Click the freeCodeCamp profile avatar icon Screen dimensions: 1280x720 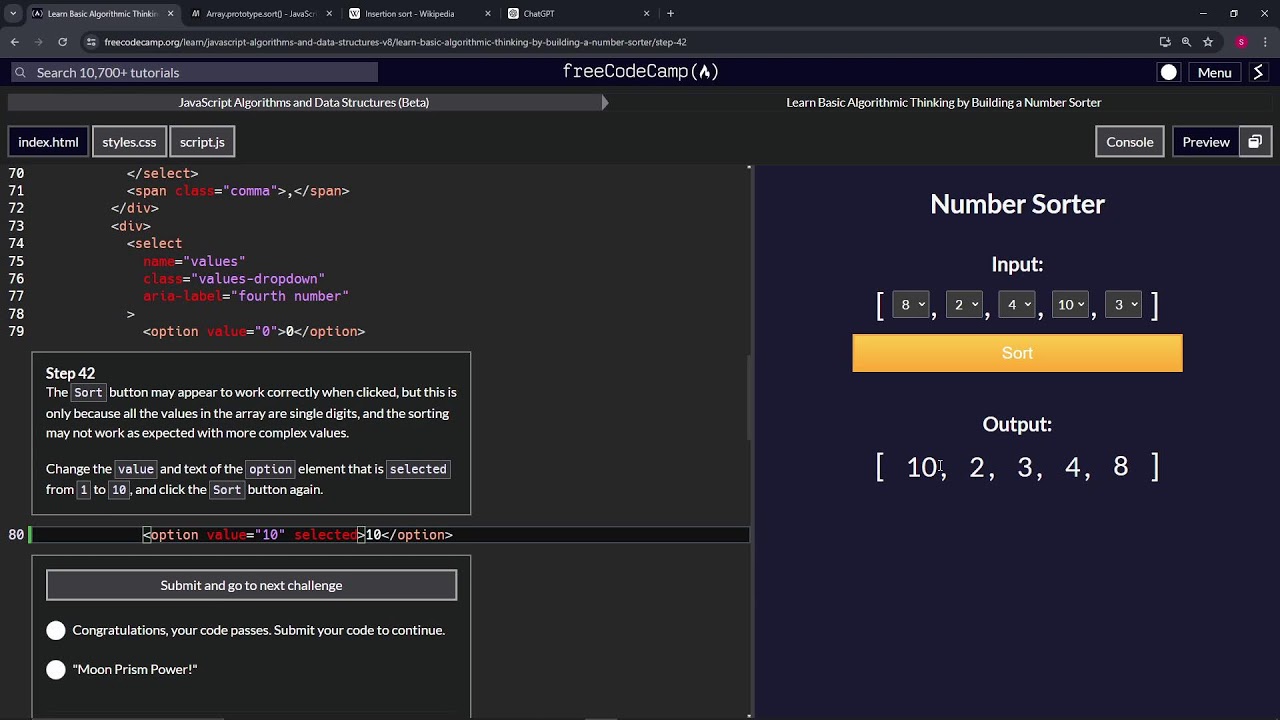[1259, 72]
